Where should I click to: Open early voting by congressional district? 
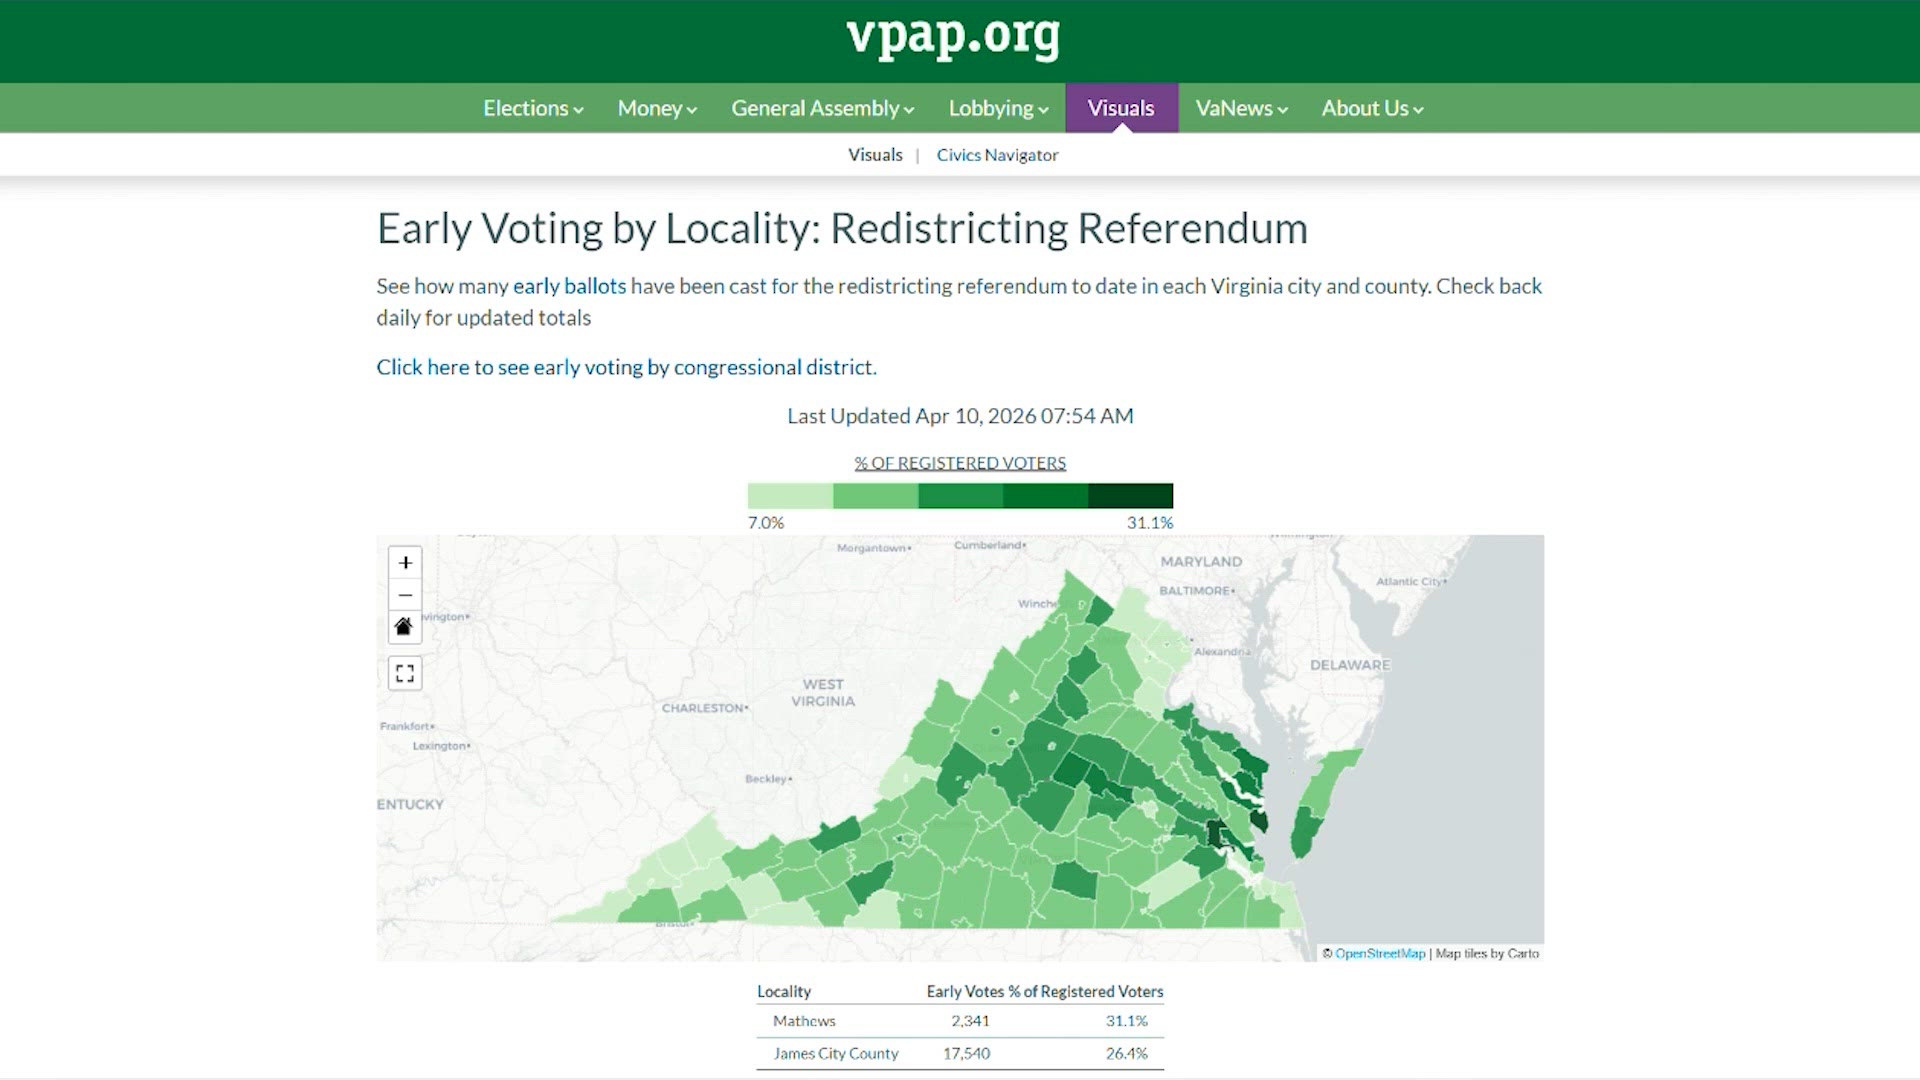coord(625,367)
